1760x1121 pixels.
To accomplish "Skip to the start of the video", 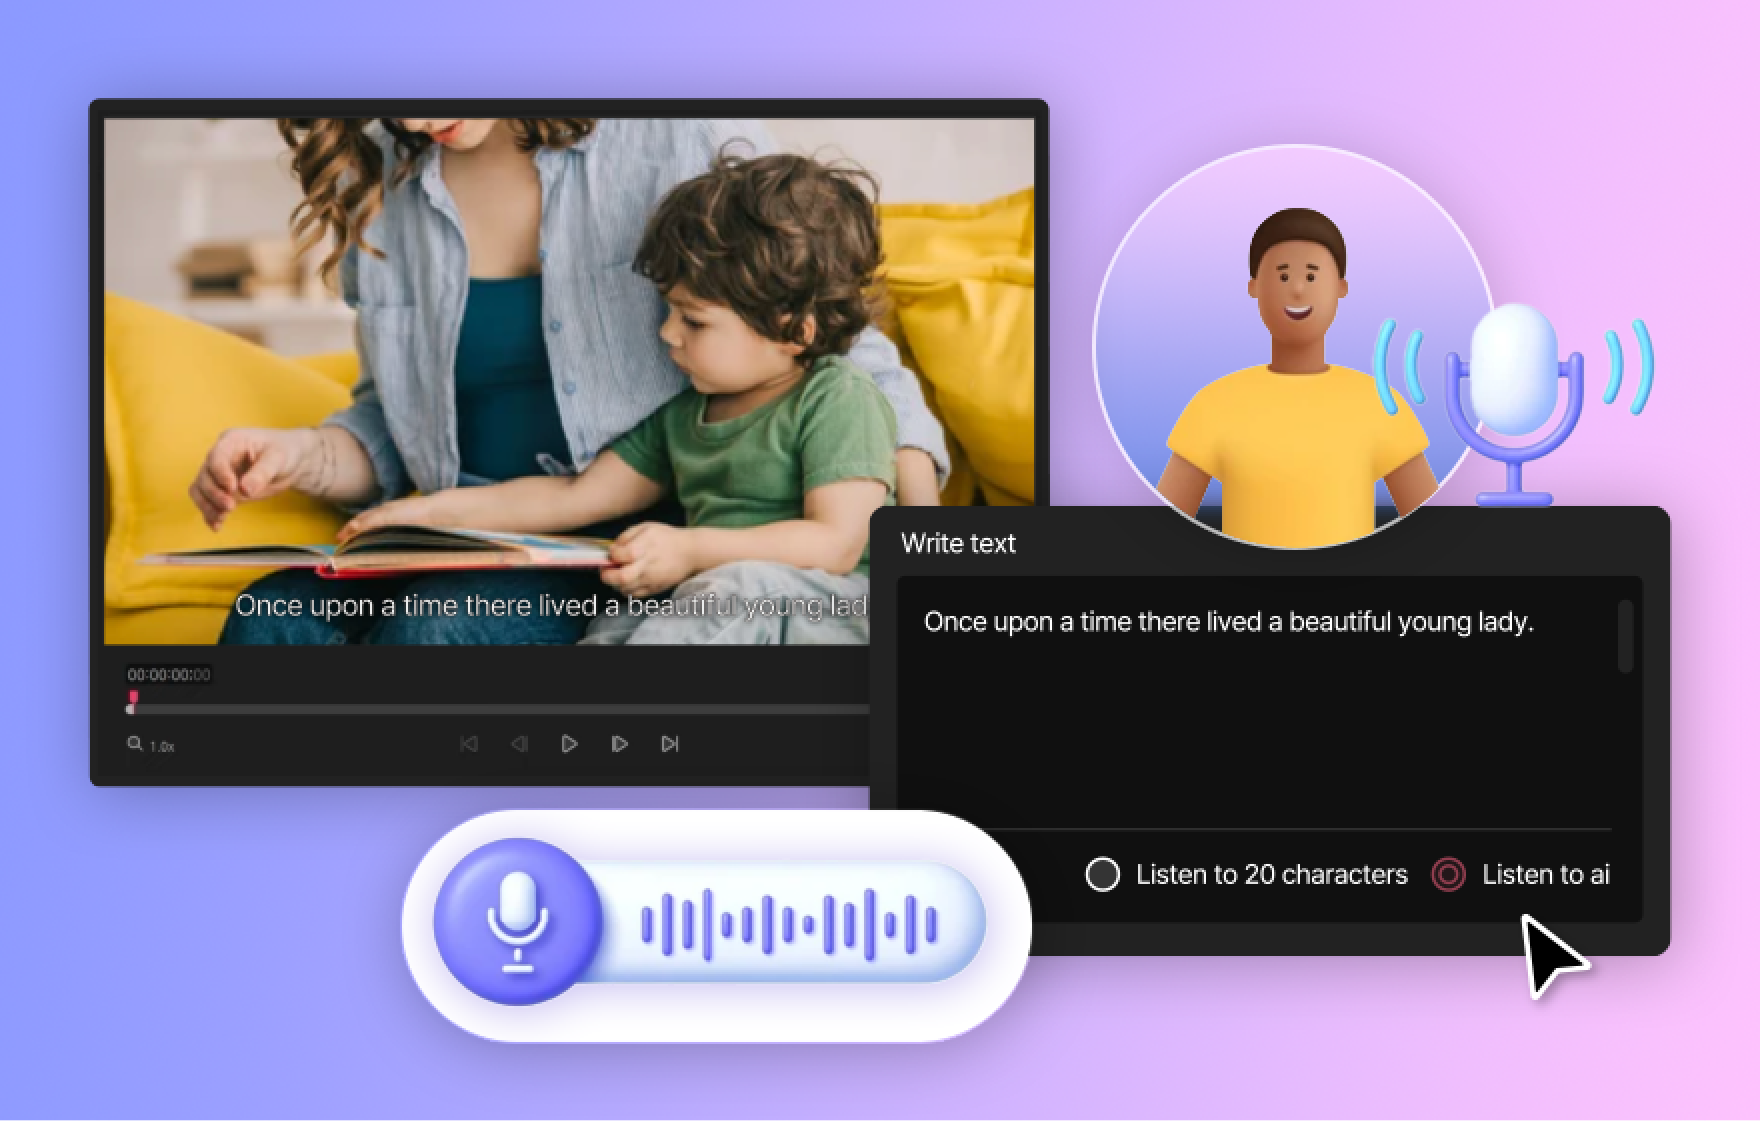I will pyautogui.click(x=468, y=744).
